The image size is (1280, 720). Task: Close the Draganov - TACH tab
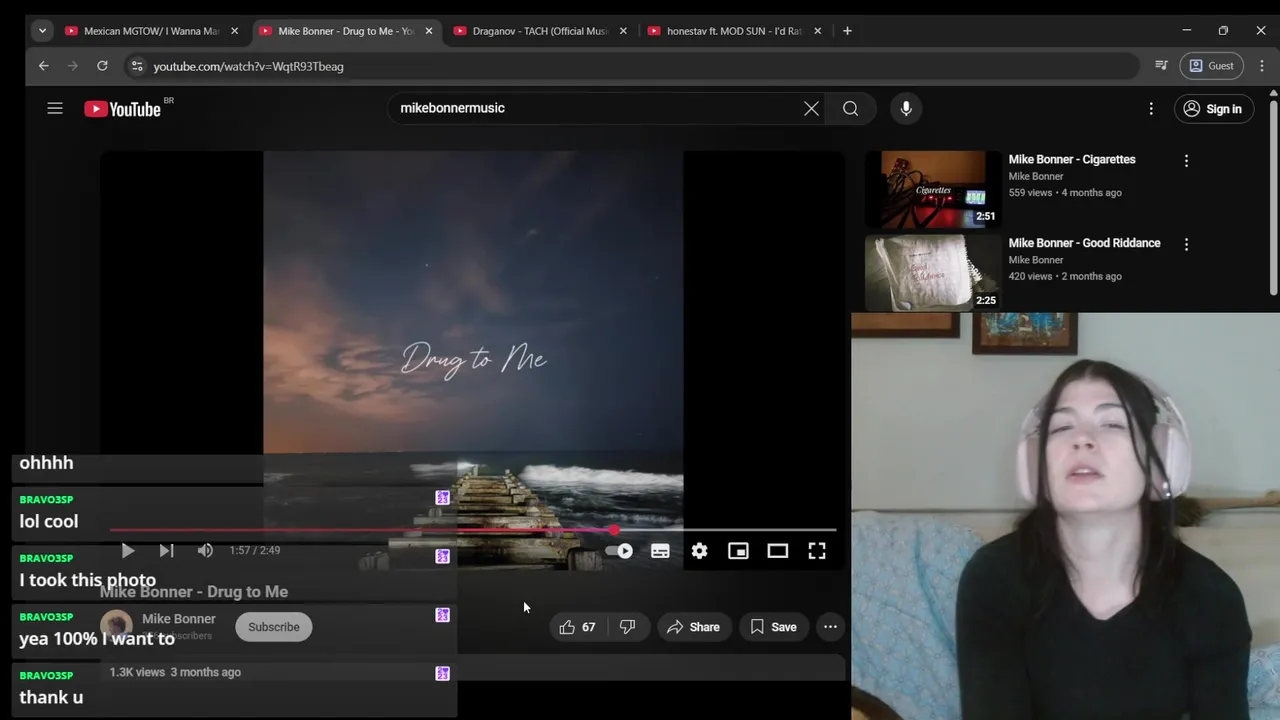pyautogui.click(x=623, y=31)
